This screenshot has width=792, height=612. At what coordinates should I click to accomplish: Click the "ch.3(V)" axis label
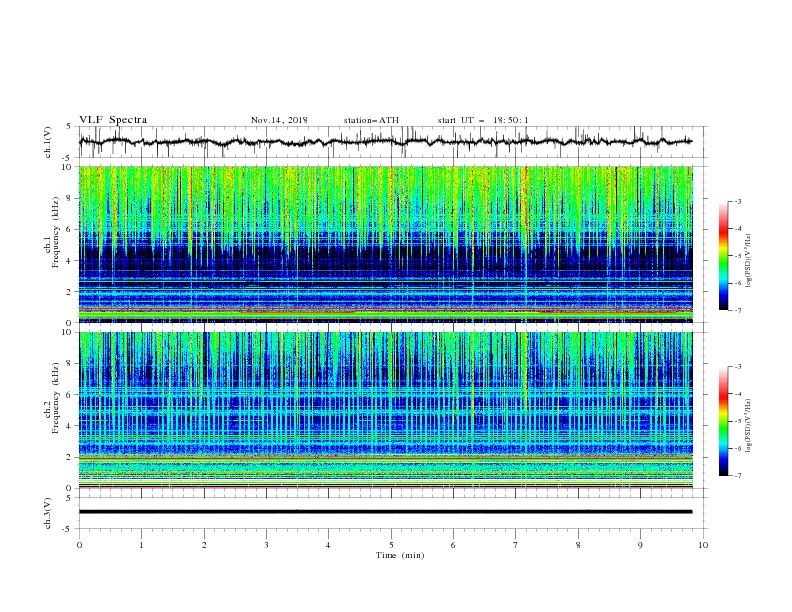coord(48,513)
